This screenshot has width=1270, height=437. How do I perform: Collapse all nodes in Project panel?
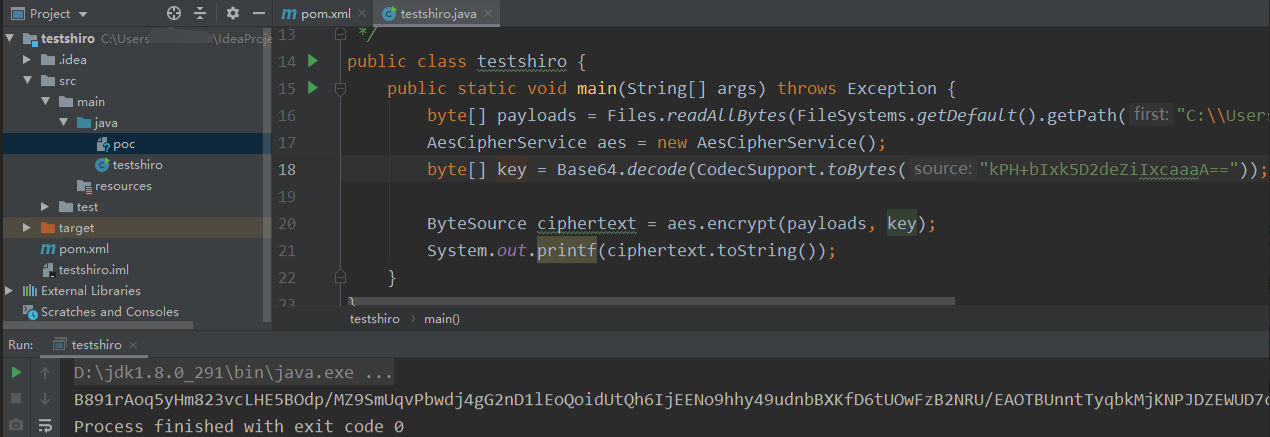(x=200, y=14)
